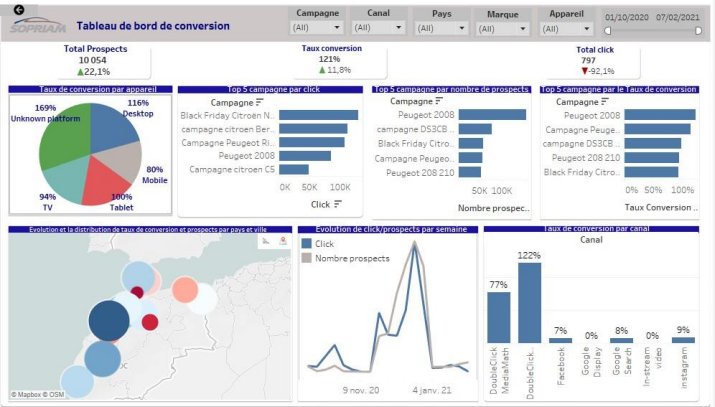Select the teal TV pie slice
Screen dimensions: 715x407
[66, 180]
